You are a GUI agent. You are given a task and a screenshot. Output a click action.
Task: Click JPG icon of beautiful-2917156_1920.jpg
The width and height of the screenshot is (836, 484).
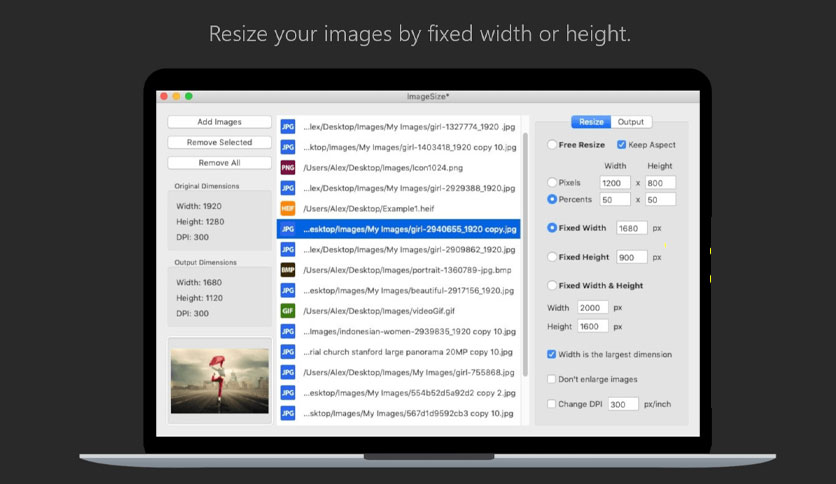(x=288, y=291)
